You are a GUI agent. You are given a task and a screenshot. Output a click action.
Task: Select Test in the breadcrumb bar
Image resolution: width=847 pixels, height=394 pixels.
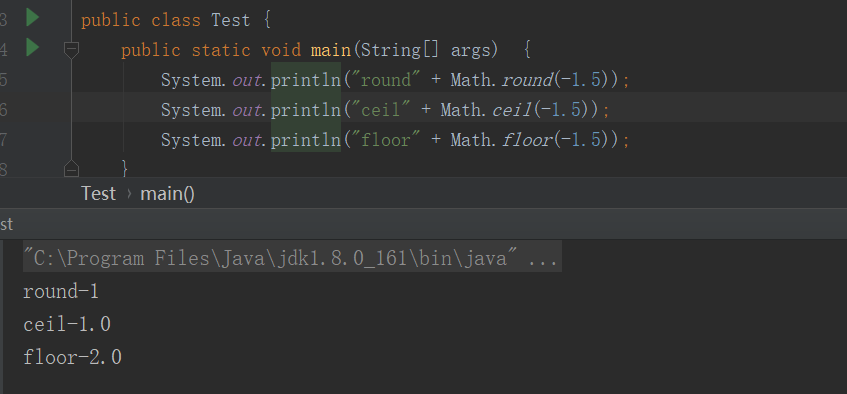click(x=98, y=193)
